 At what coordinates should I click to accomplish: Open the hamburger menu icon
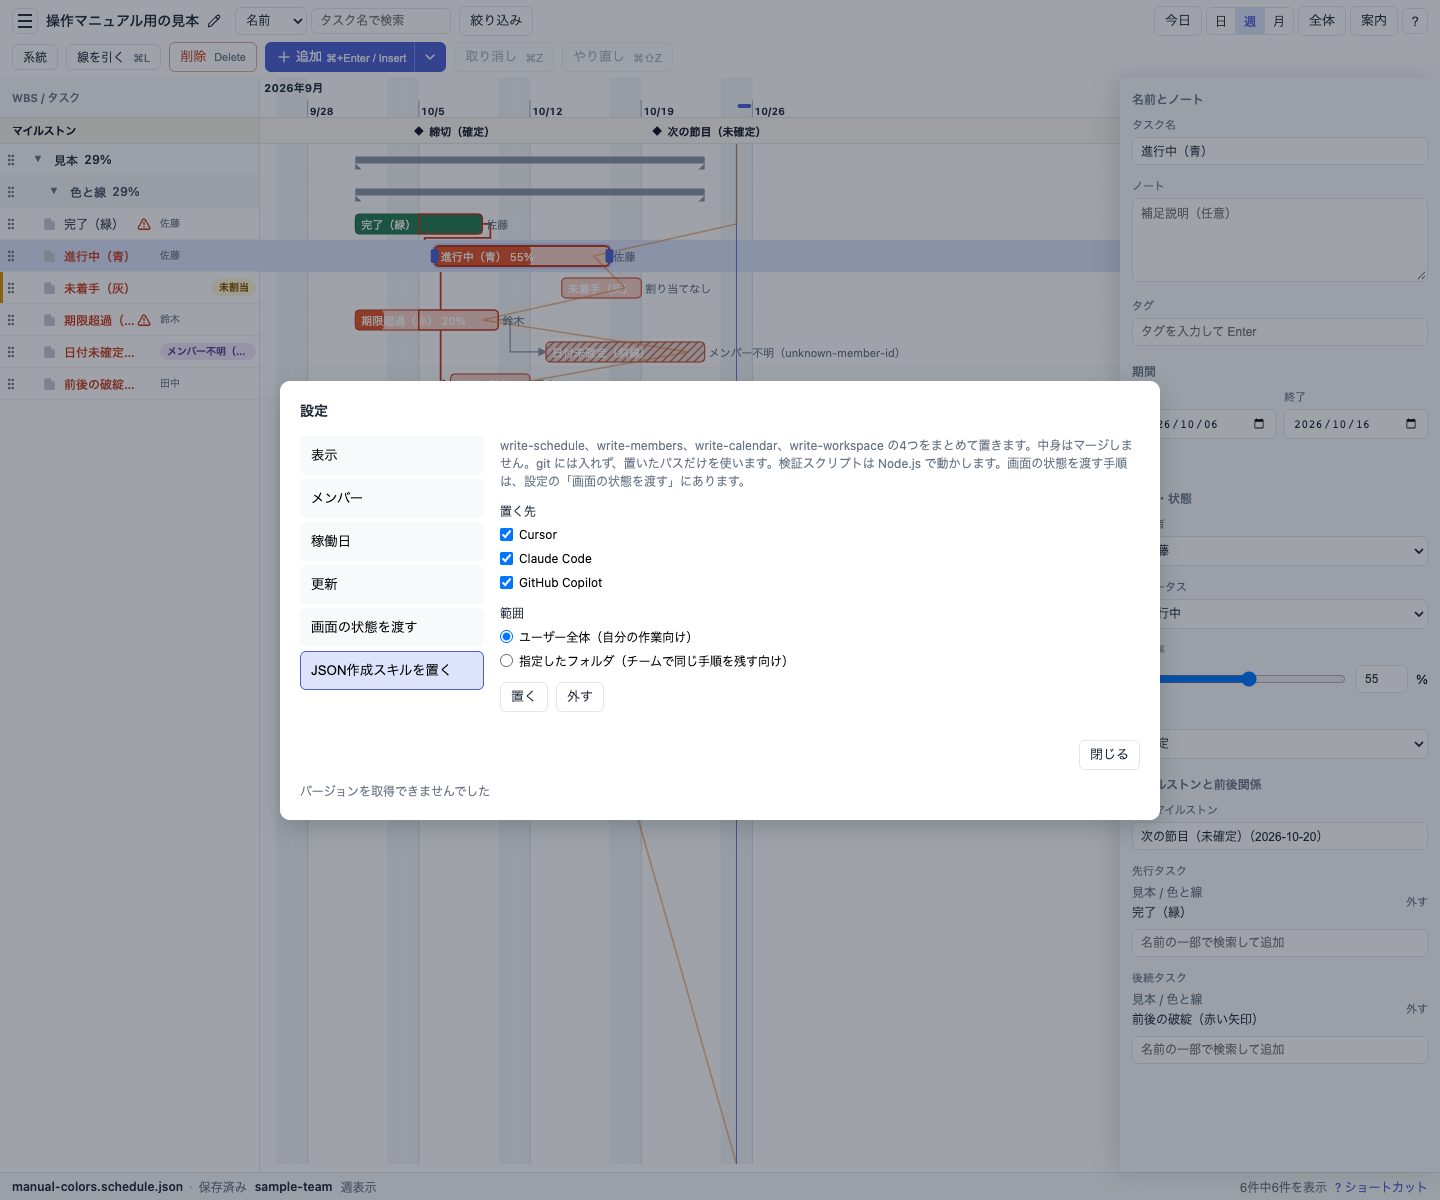click(25, 21)
